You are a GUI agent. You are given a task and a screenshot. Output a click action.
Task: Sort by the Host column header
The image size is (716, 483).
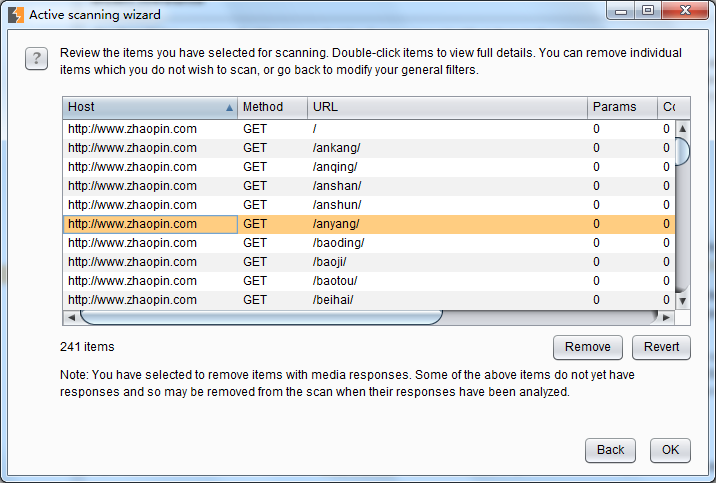(150, 107)
